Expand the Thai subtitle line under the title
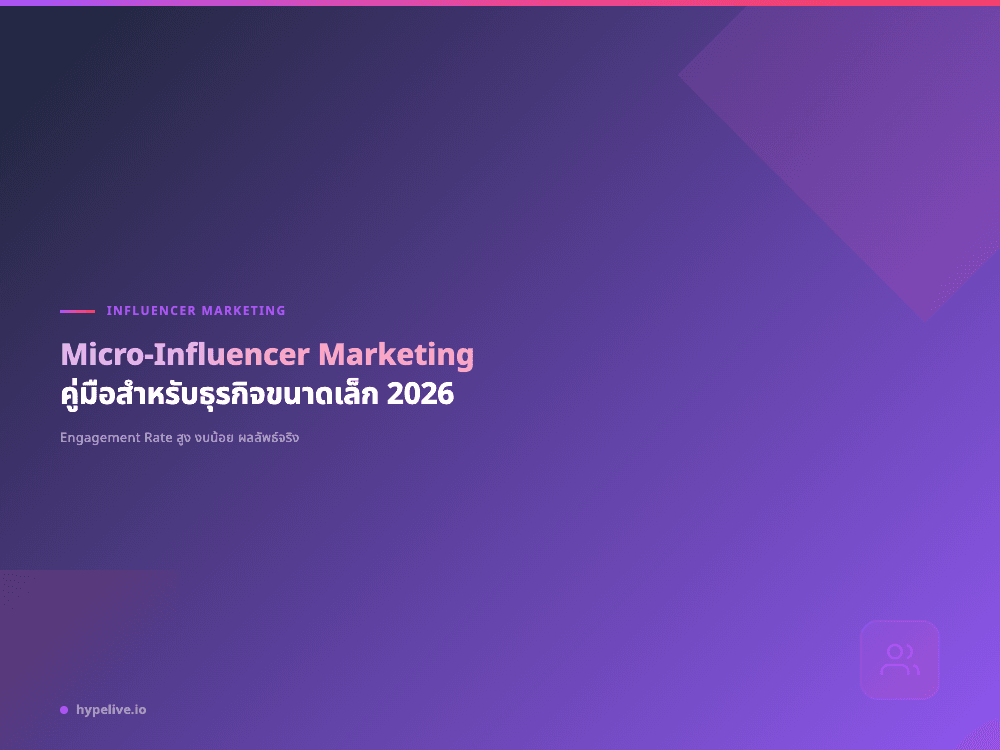This screenshot has width=1000, height=750. (x=256, y=393)
